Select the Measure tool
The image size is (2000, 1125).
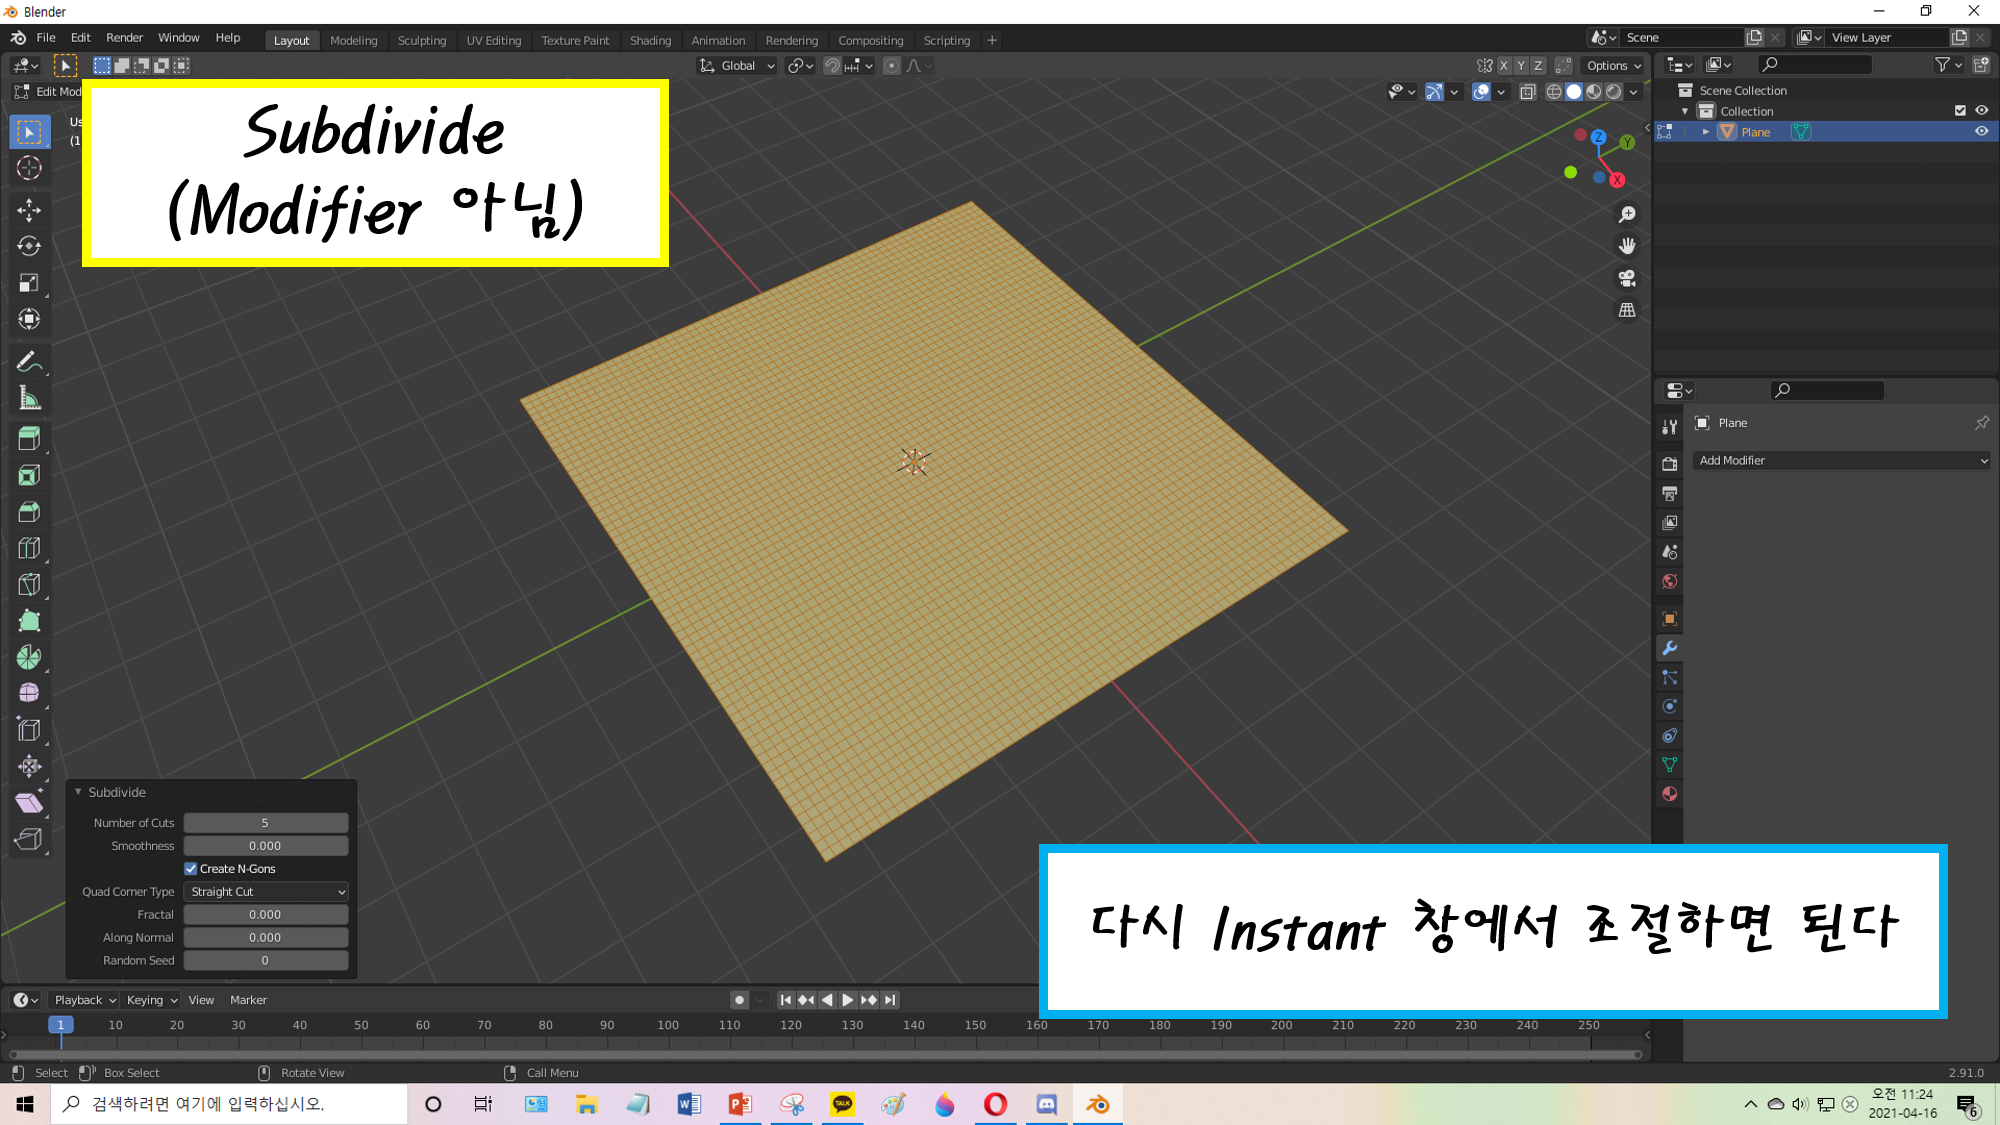coord(29,399)
